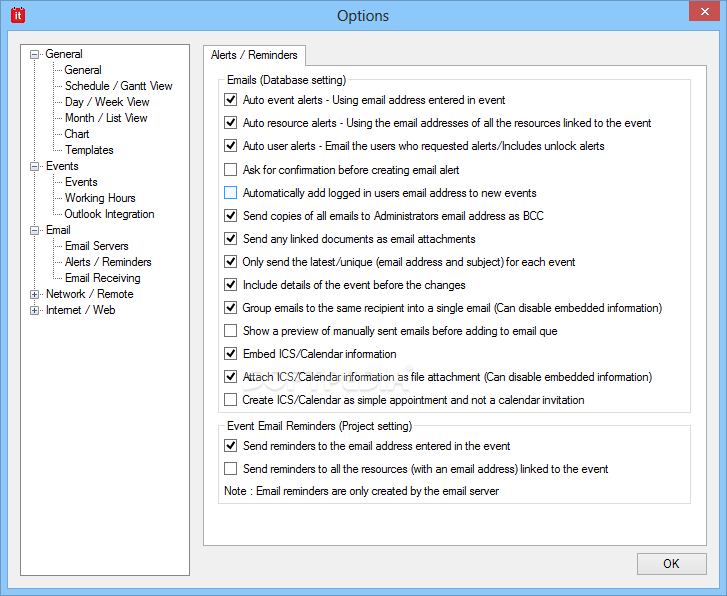Image resolution: width=727 pixels, height=596 pixels.
Task: Click the note about email reminders
Action: 361,491
